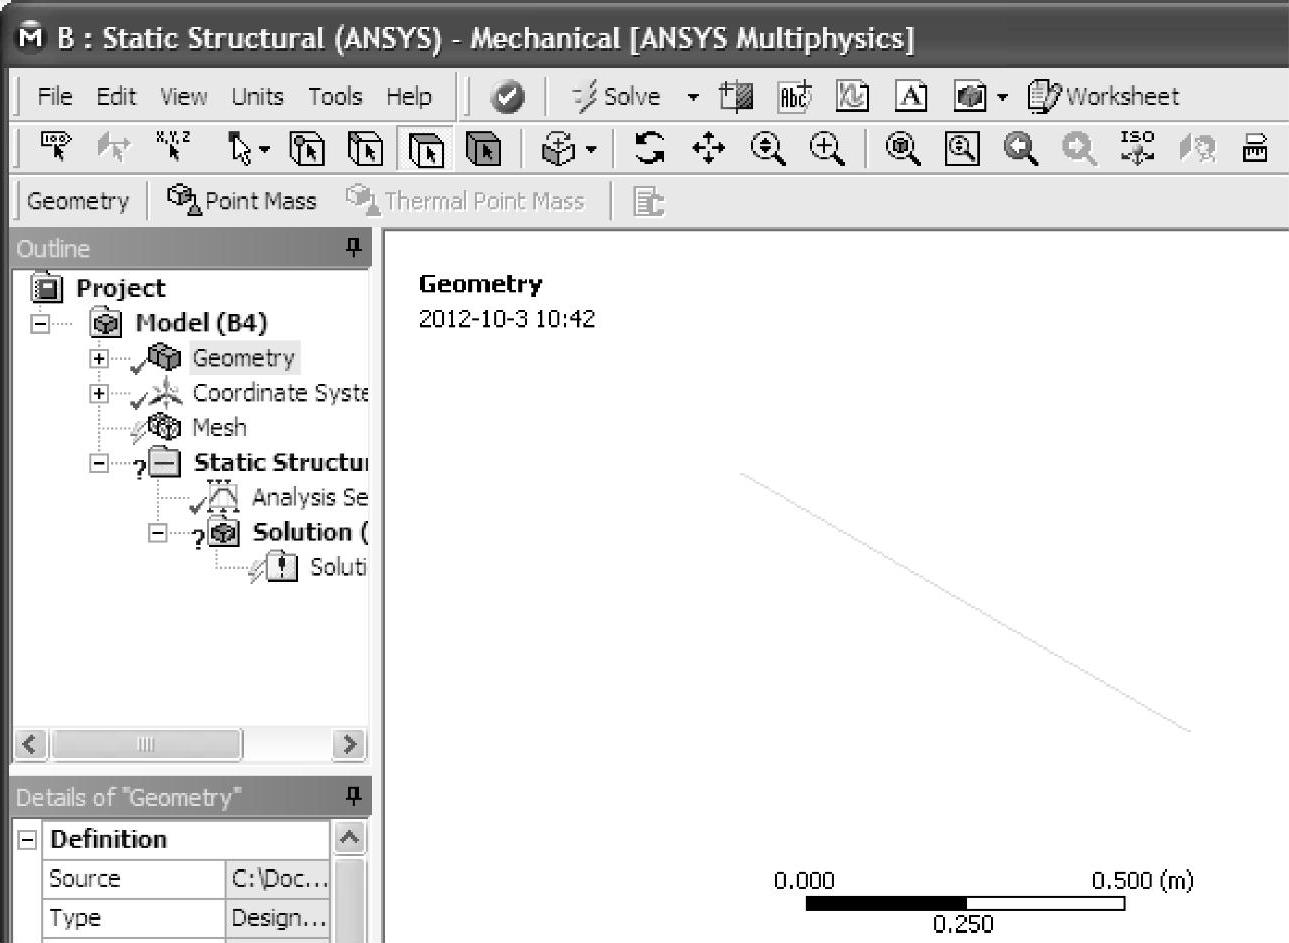Insert a Point Mass
The height and width of the screenshot is (943, 1289).
click(242, 200)
